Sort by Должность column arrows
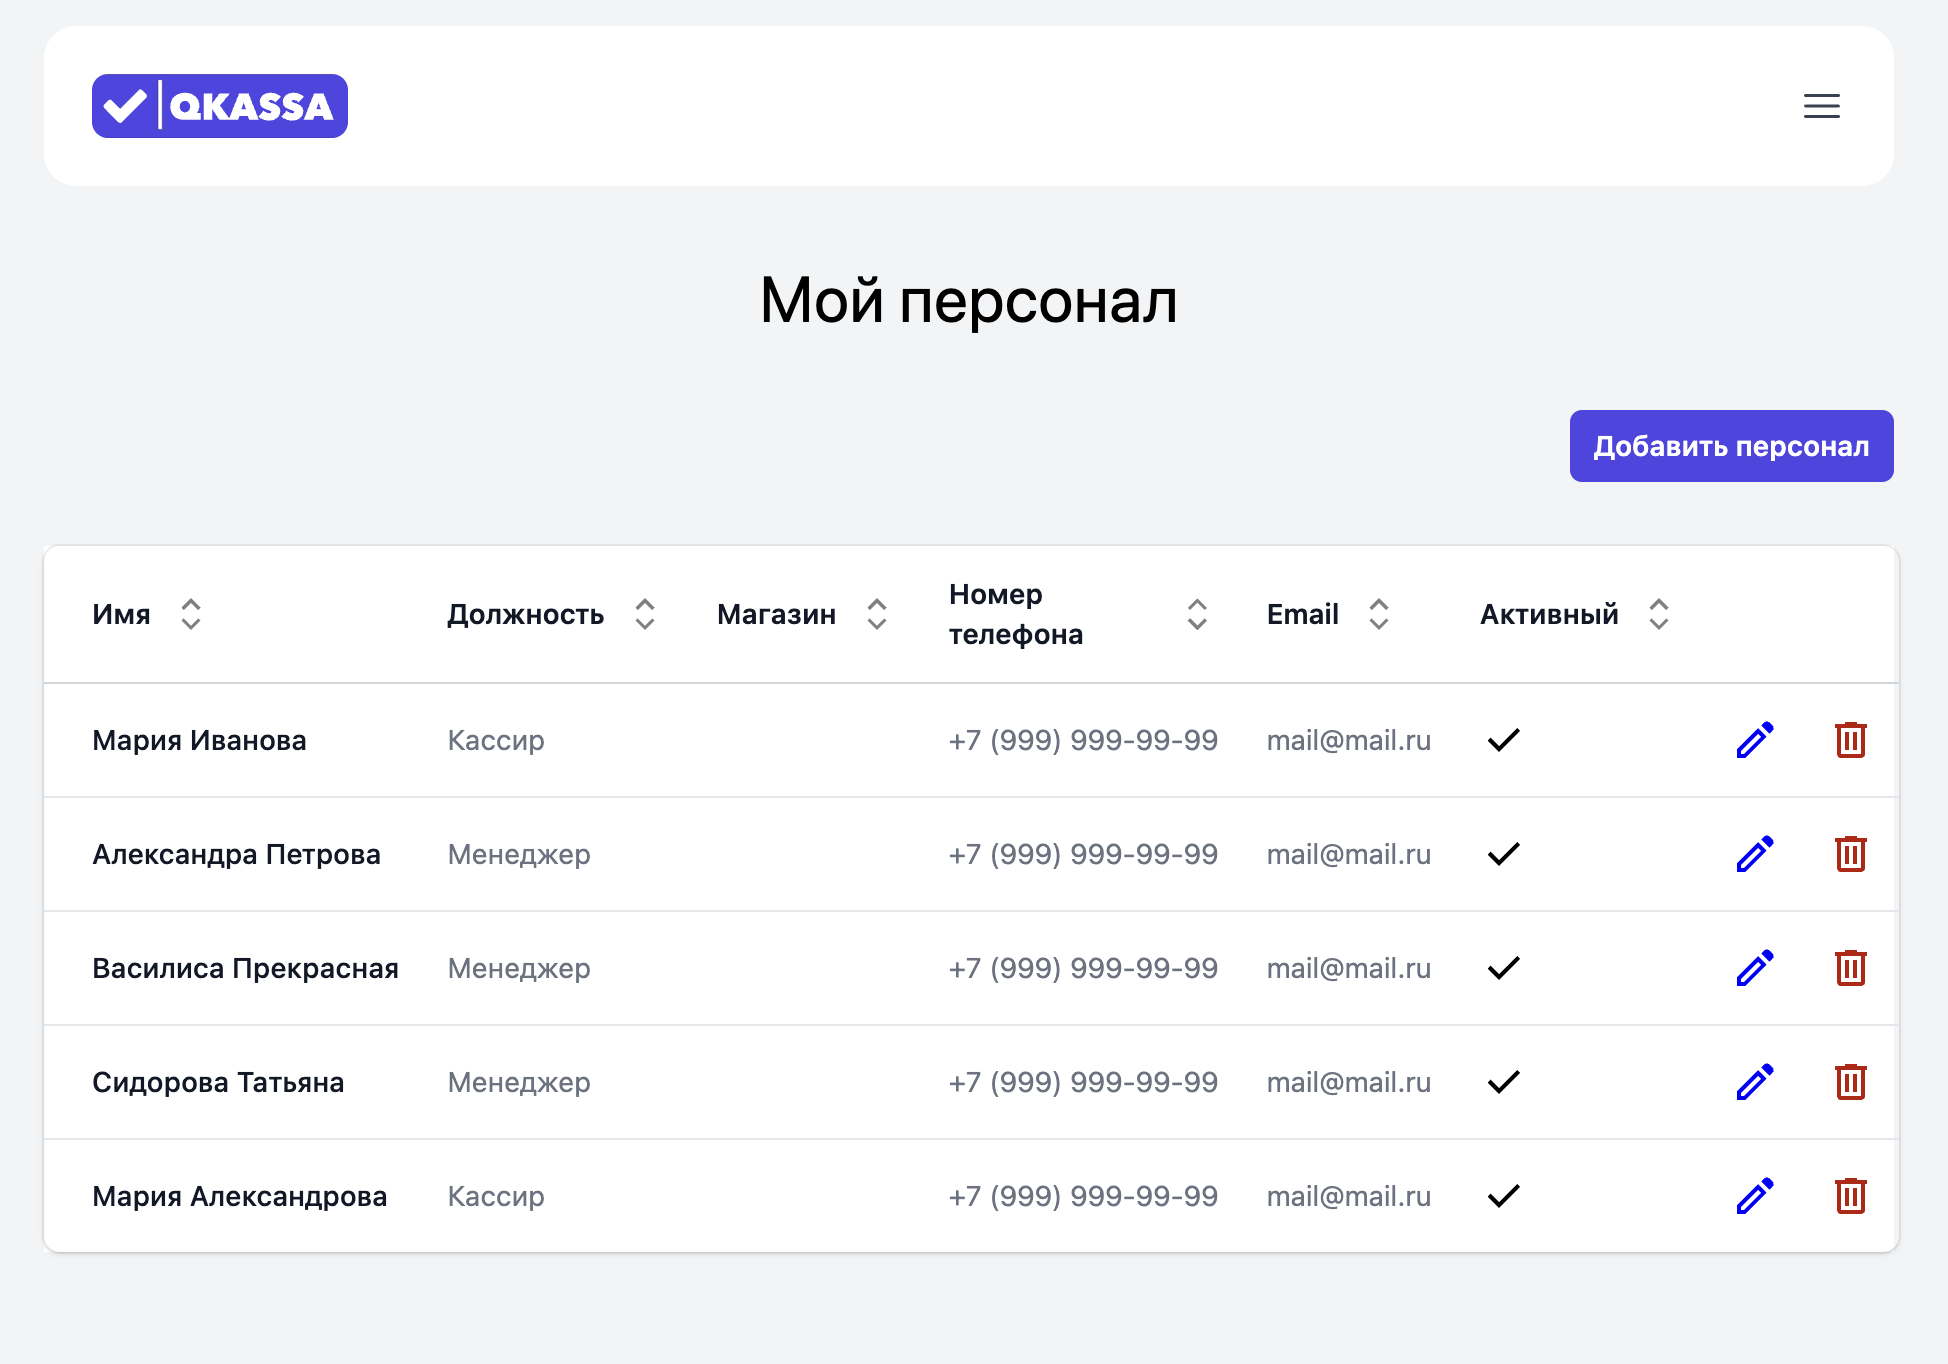This screenshot has width=1948, height=1364. pos(645,614)
